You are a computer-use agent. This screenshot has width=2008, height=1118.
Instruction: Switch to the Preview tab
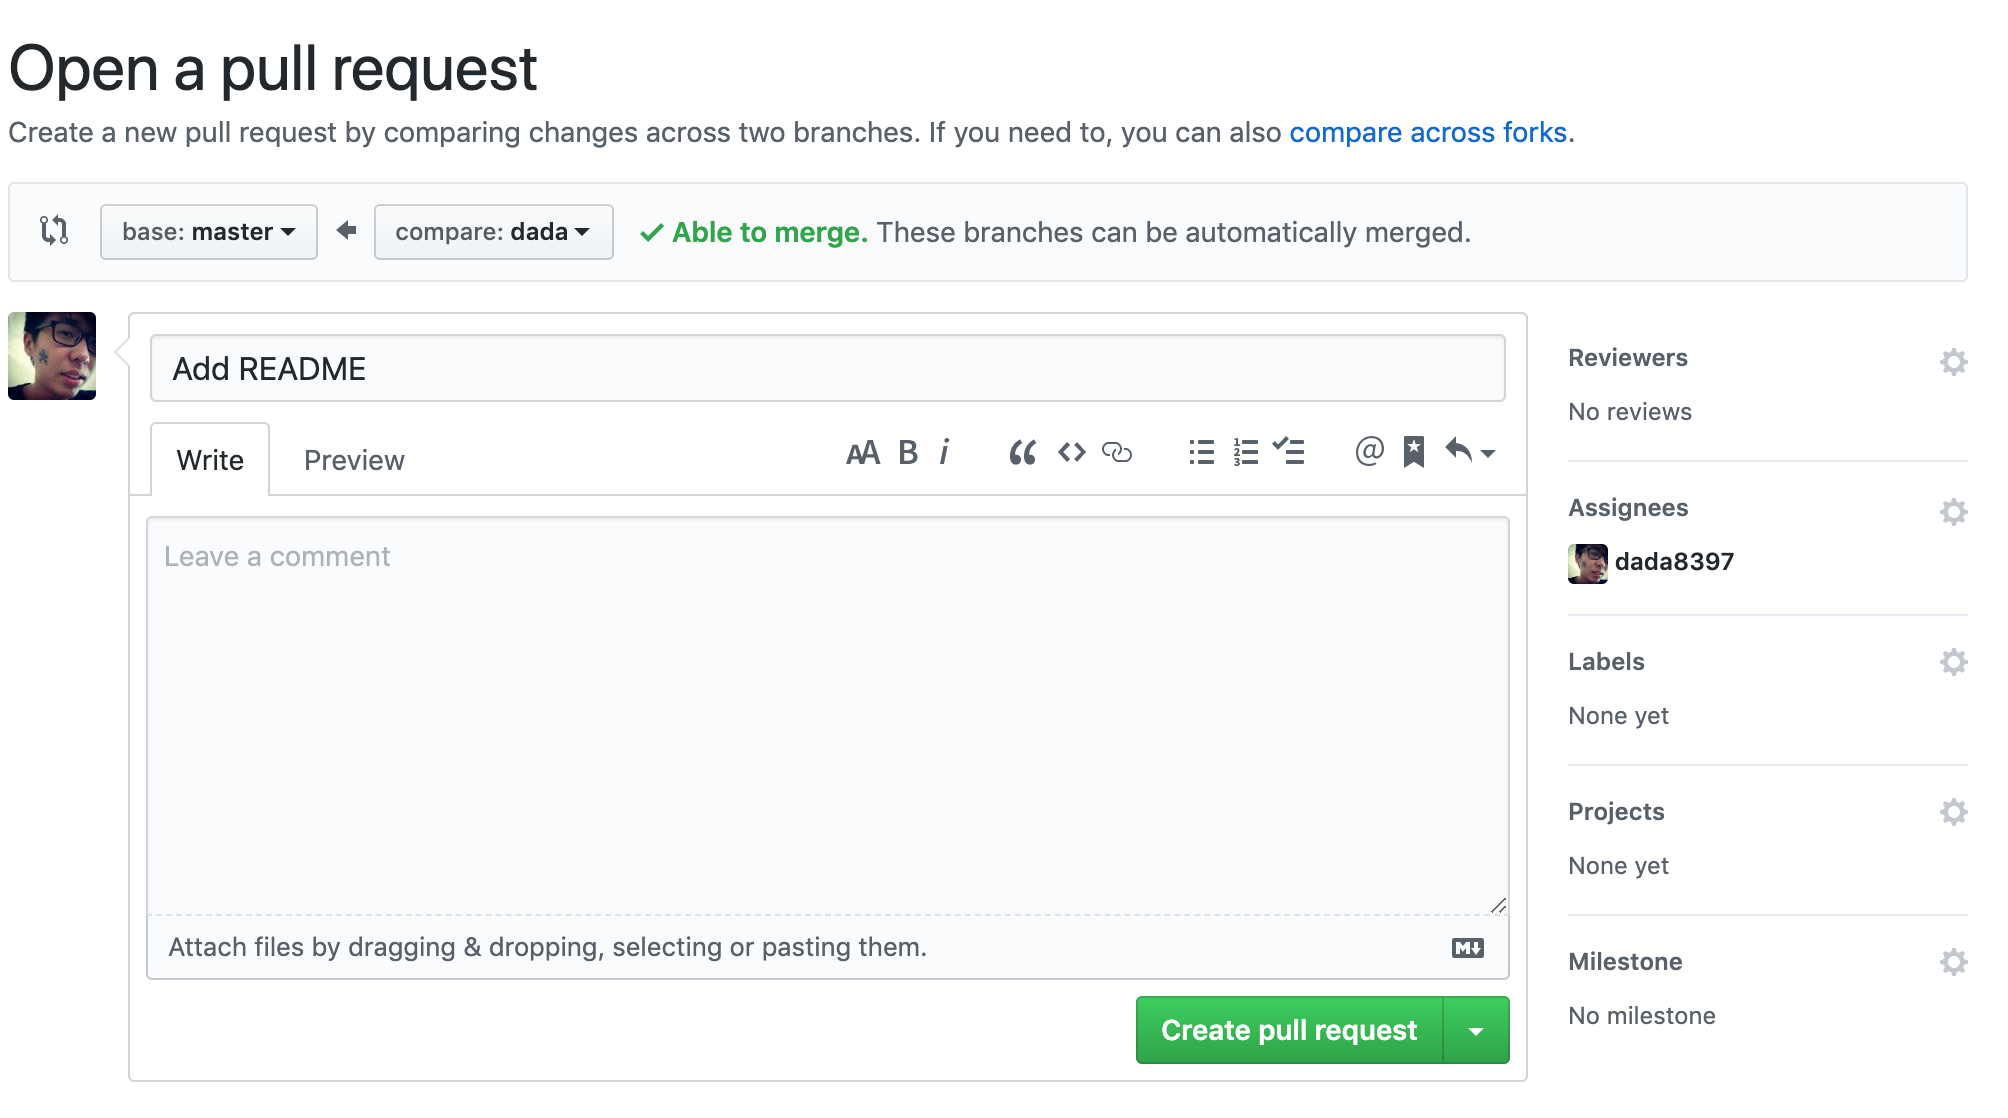(354, 460)
